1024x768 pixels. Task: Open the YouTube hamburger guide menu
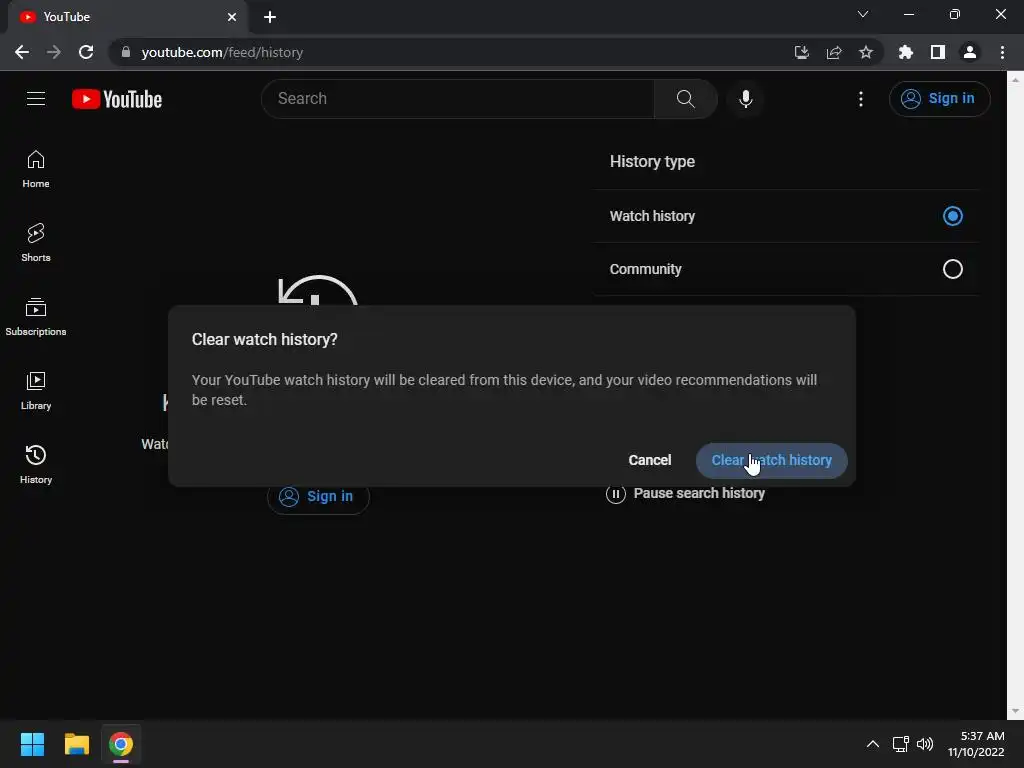coord(36,99)
